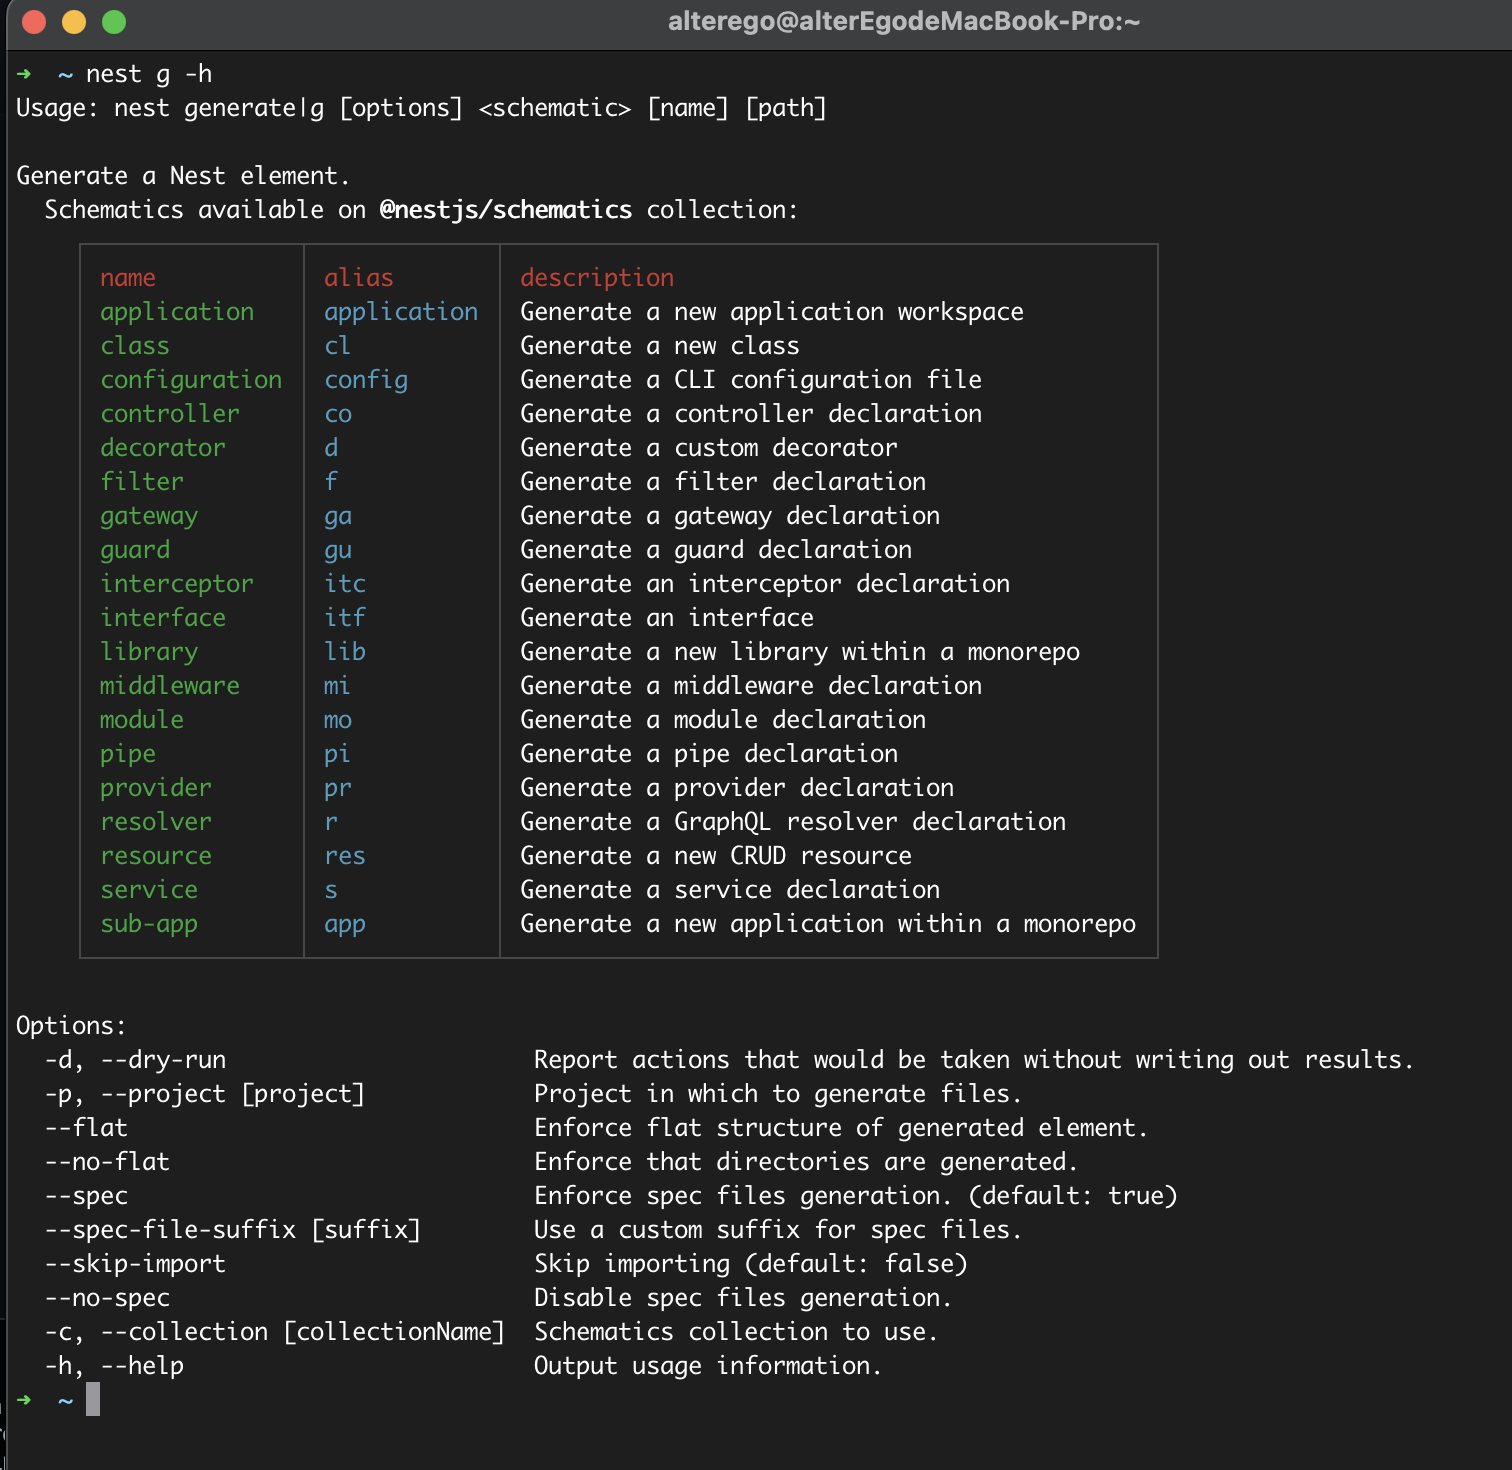This screenshot has height=1470, width=1512.
Task: Click 'Skip importing (default: false)' text
Action: pos(751,1264)
